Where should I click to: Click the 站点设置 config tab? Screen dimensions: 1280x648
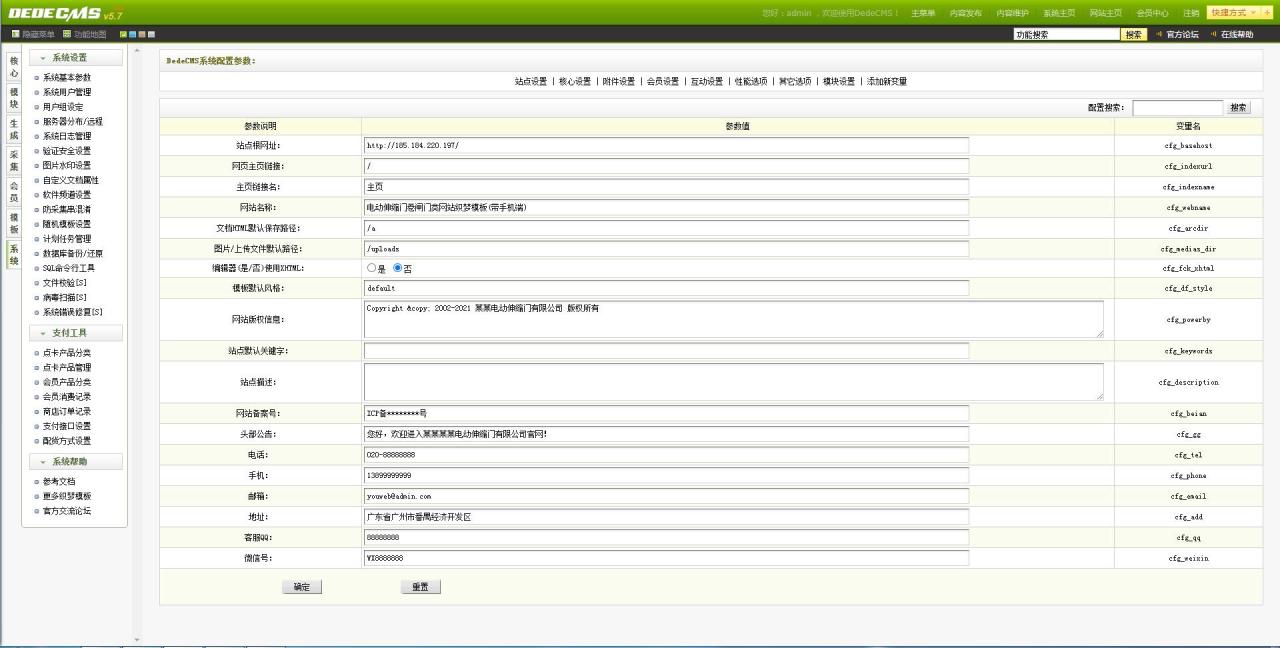pyautogui.click(x=531, y=81)
